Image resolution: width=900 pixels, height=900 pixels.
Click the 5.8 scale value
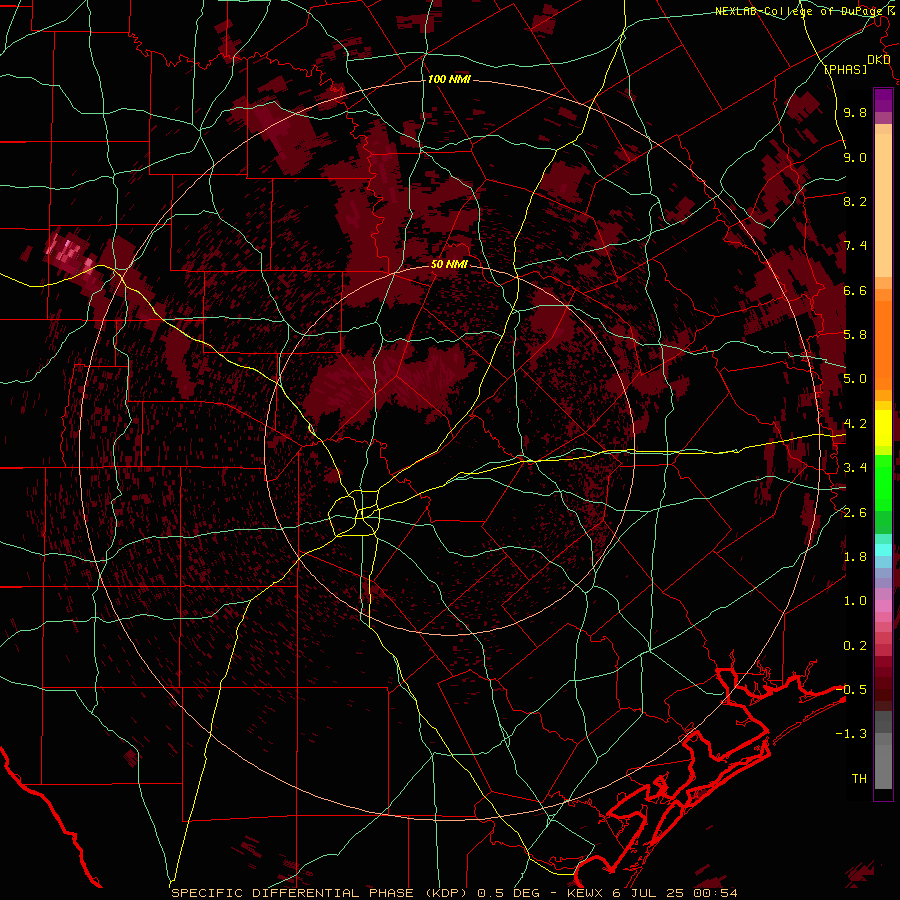[x=855, y=335]
